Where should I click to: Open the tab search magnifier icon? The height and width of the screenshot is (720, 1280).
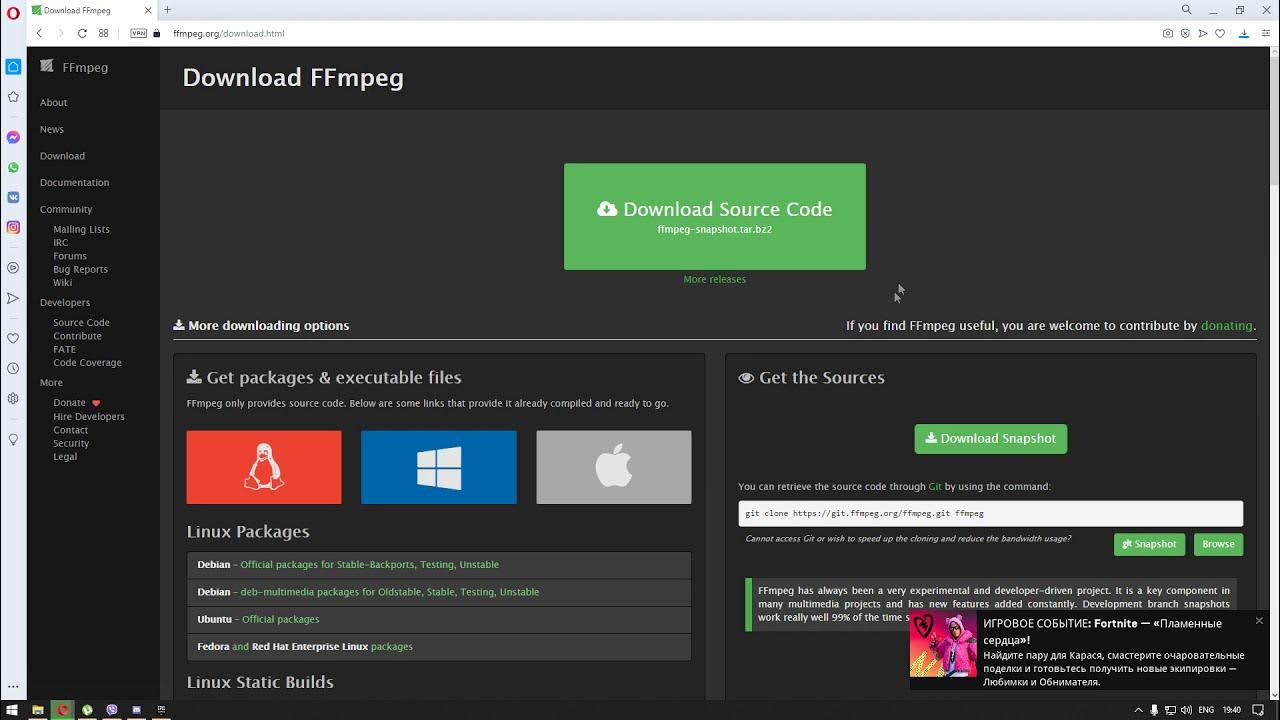point(1187,10)
